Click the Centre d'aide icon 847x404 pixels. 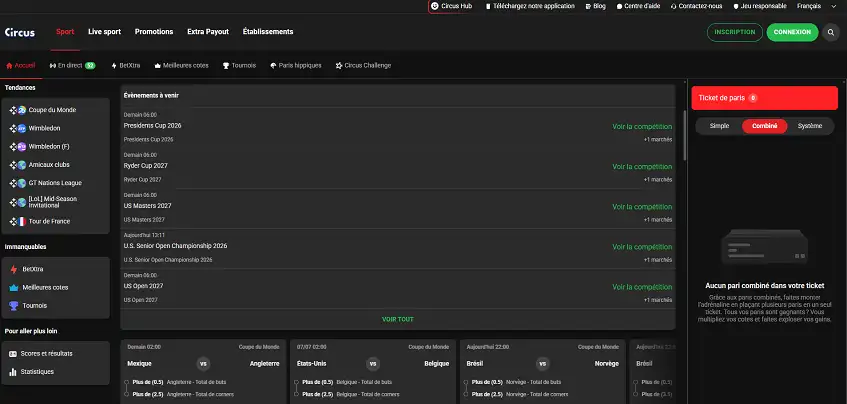(619, 6)
